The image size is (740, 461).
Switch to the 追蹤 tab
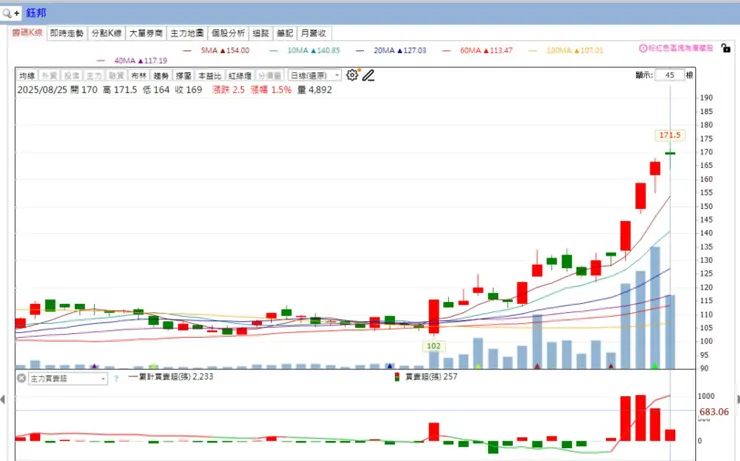pos(261,33)
